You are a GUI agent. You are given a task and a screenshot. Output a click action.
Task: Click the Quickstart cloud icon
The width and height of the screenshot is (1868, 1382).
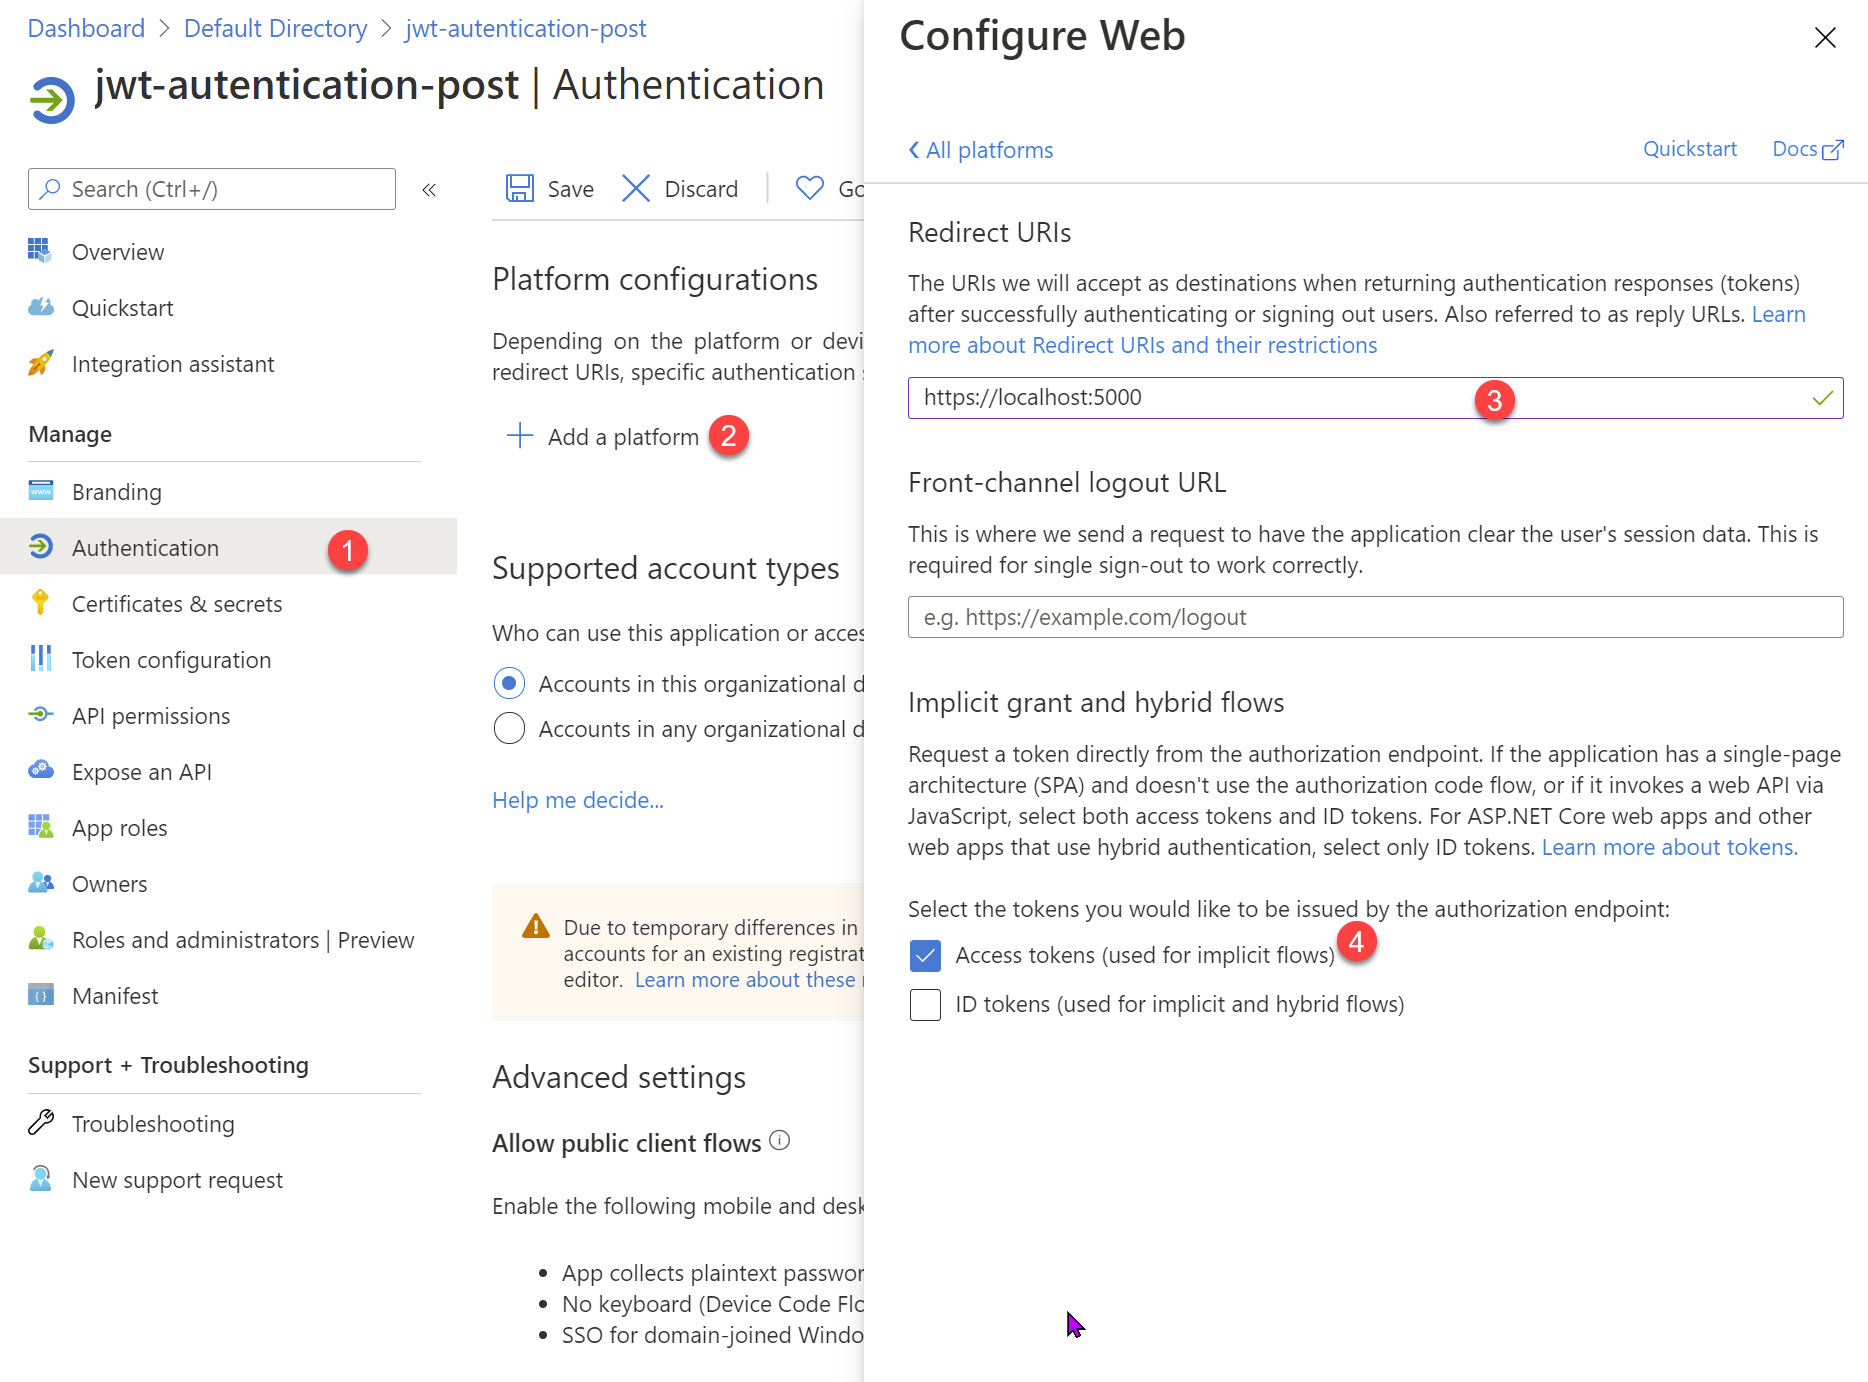pos(40,307)
